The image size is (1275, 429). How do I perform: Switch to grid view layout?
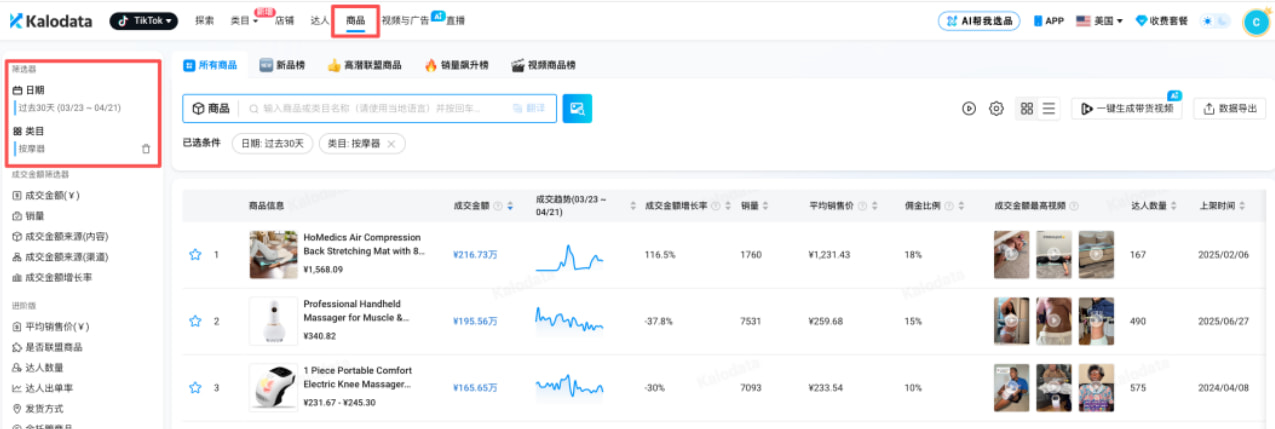1026,108
